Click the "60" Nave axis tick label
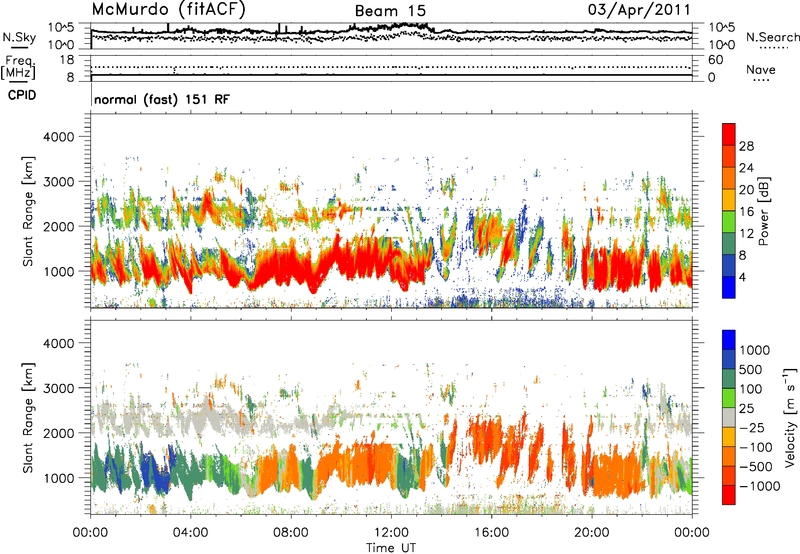Image resolution: width=800 pixels, height=554 pixels. [715, 60]
